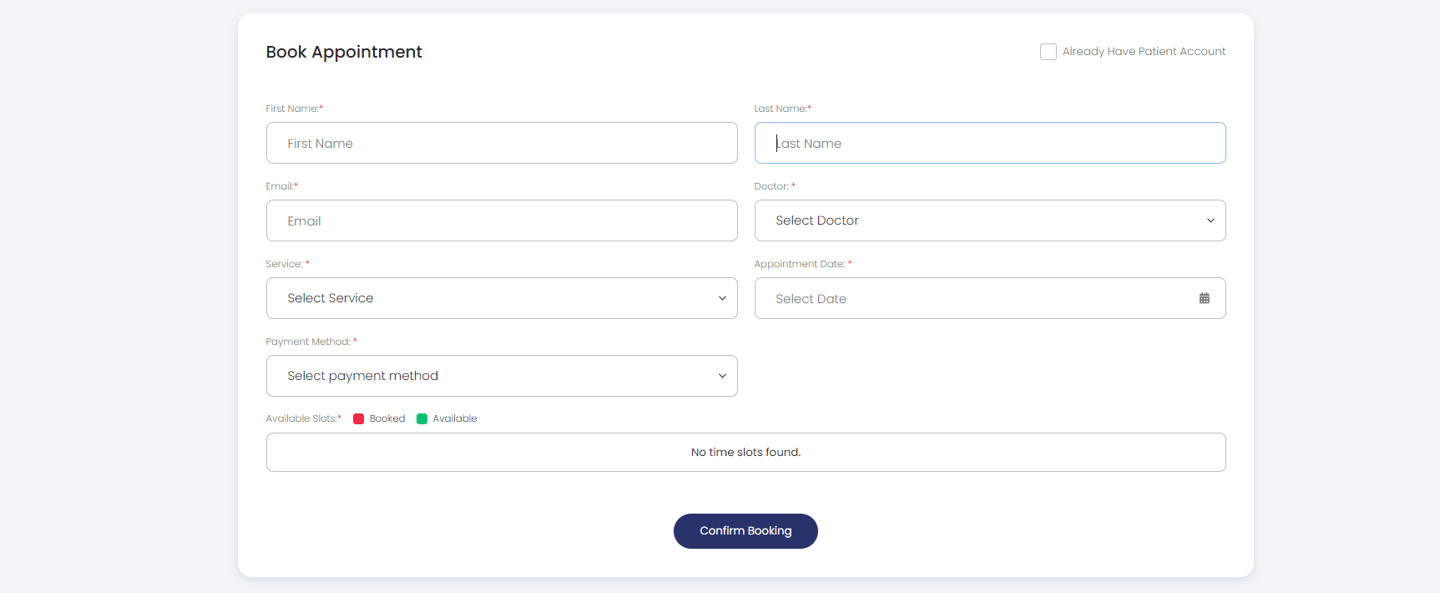Image resolution: width=1440 pixels, height=593 pixels.
Task: Submit with the Confirm Booking button
Action: click(x=746, y=531)
